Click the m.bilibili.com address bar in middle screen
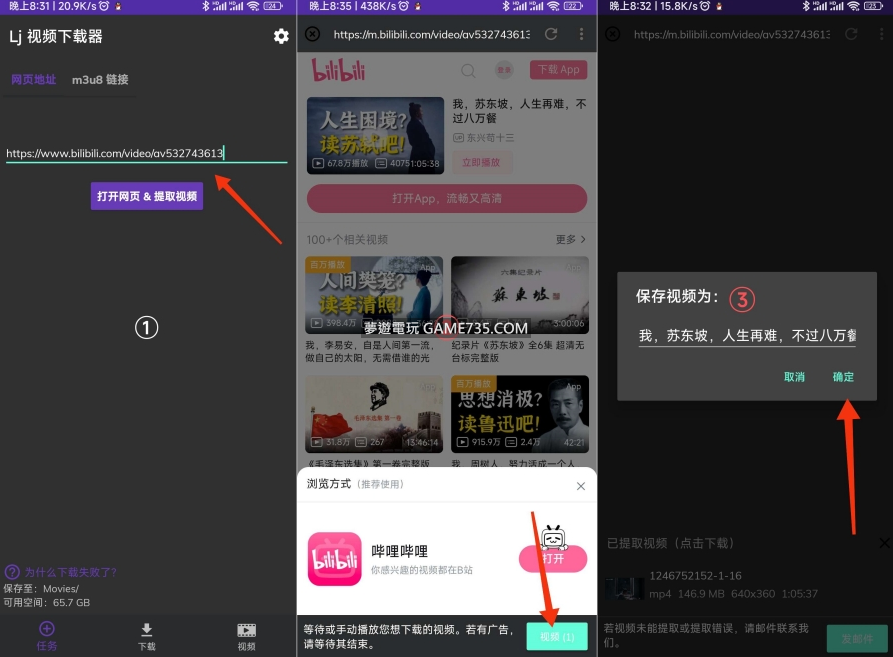 click(432, 35)
